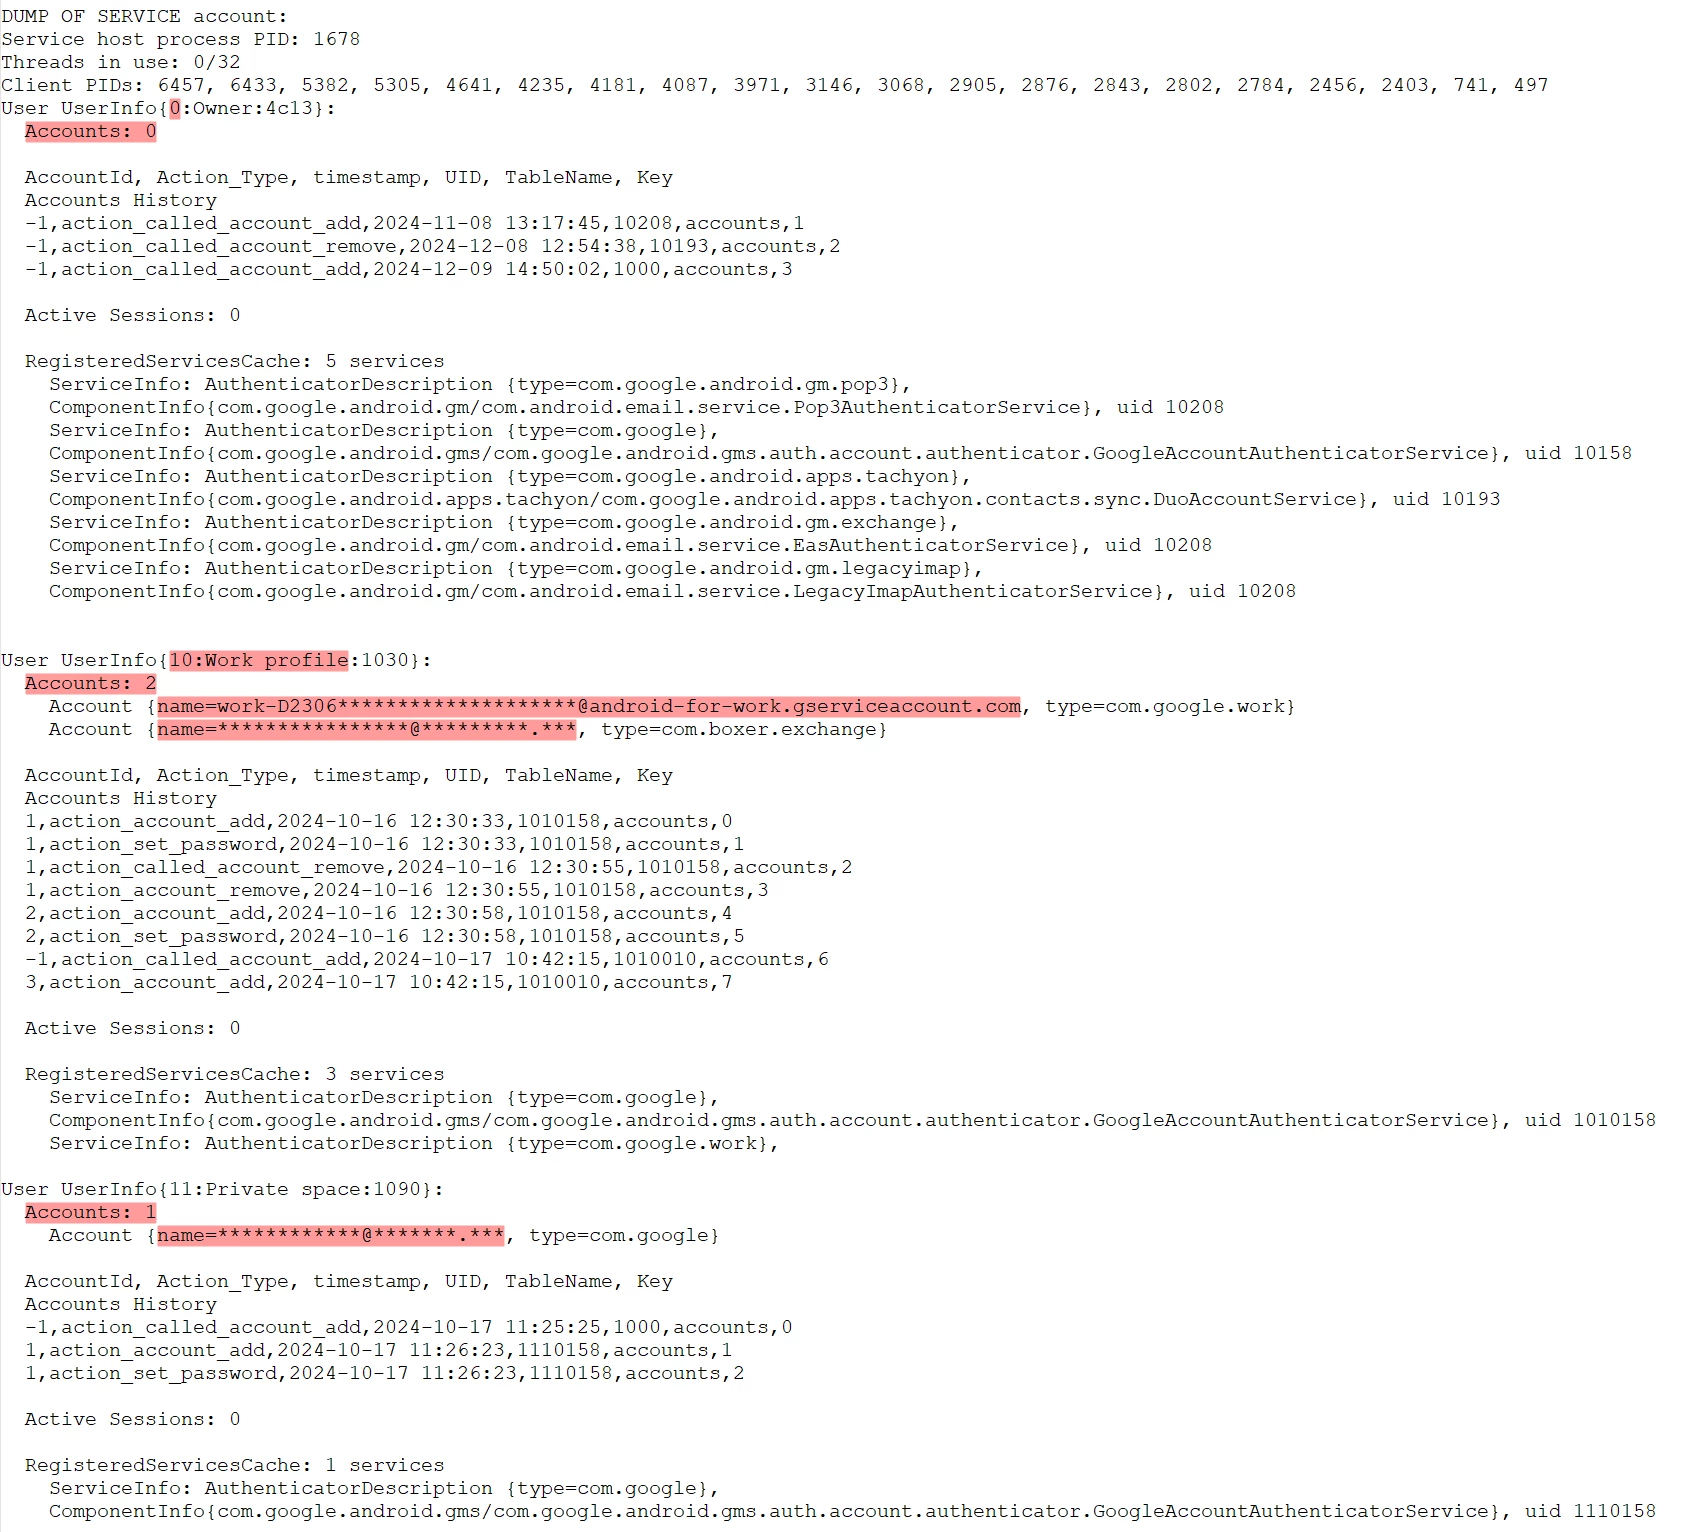Click 'RegisteredServicesCache: 3 services' heading

234,1074
